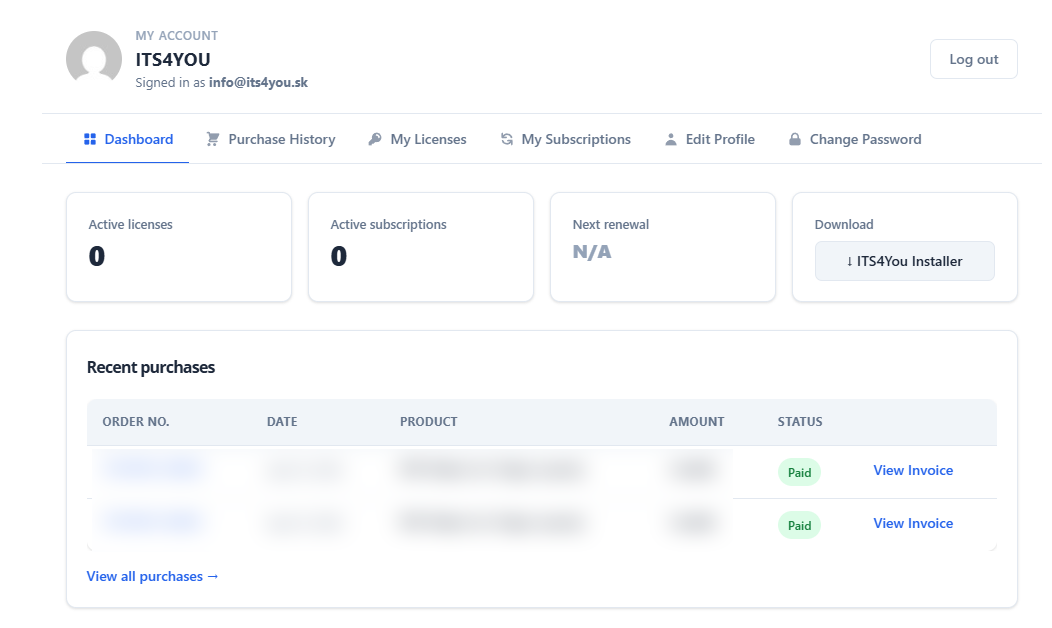Click the Dashboard grid icon
This screenshot has height=628, width=1052.
coord(90,139)
